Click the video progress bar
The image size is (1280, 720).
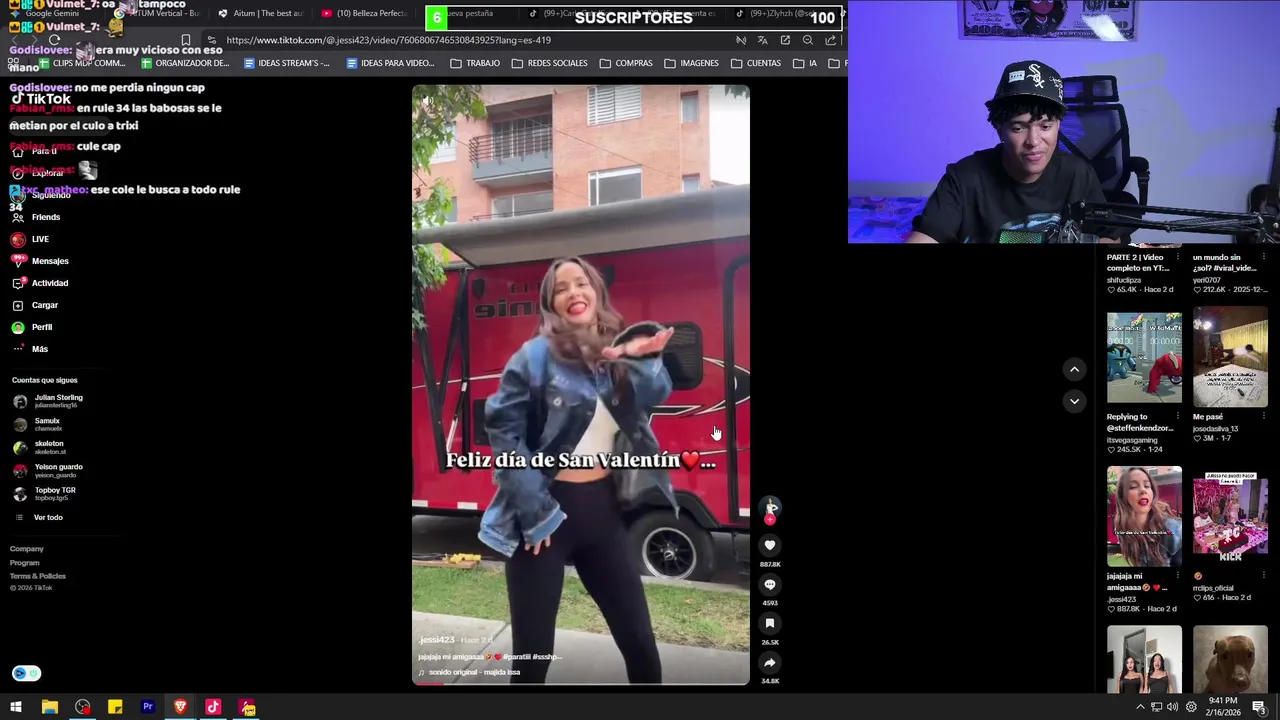tap(580, 683)
